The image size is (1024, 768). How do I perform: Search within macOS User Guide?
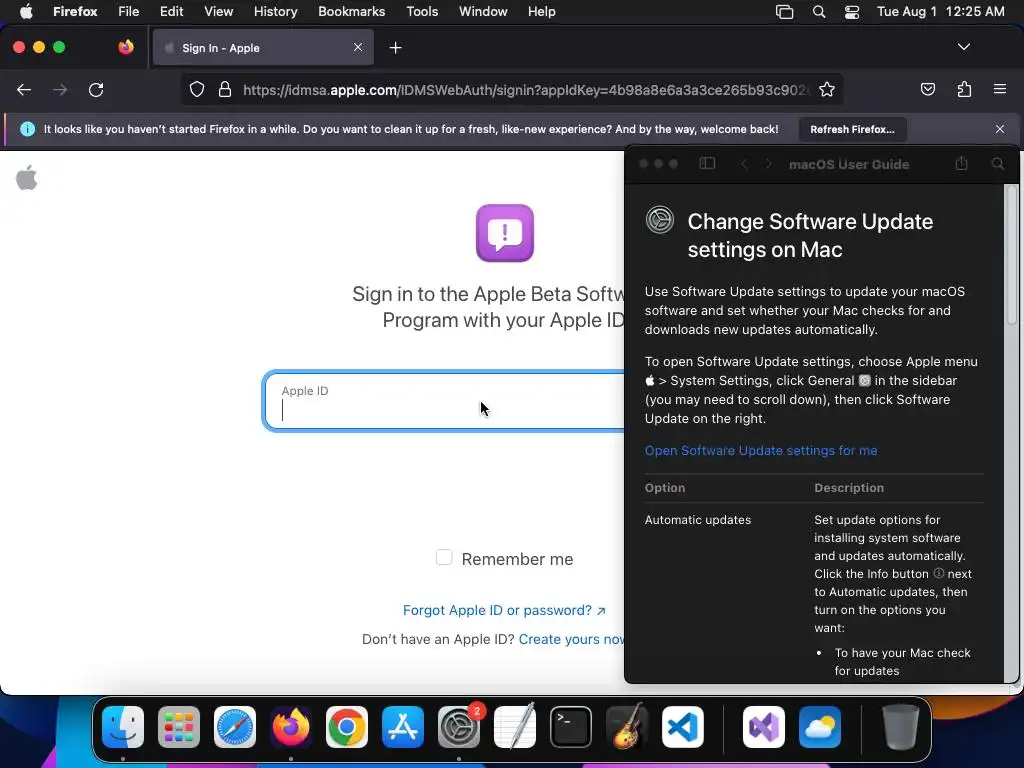pyautogui.click(x=997, y=164)
